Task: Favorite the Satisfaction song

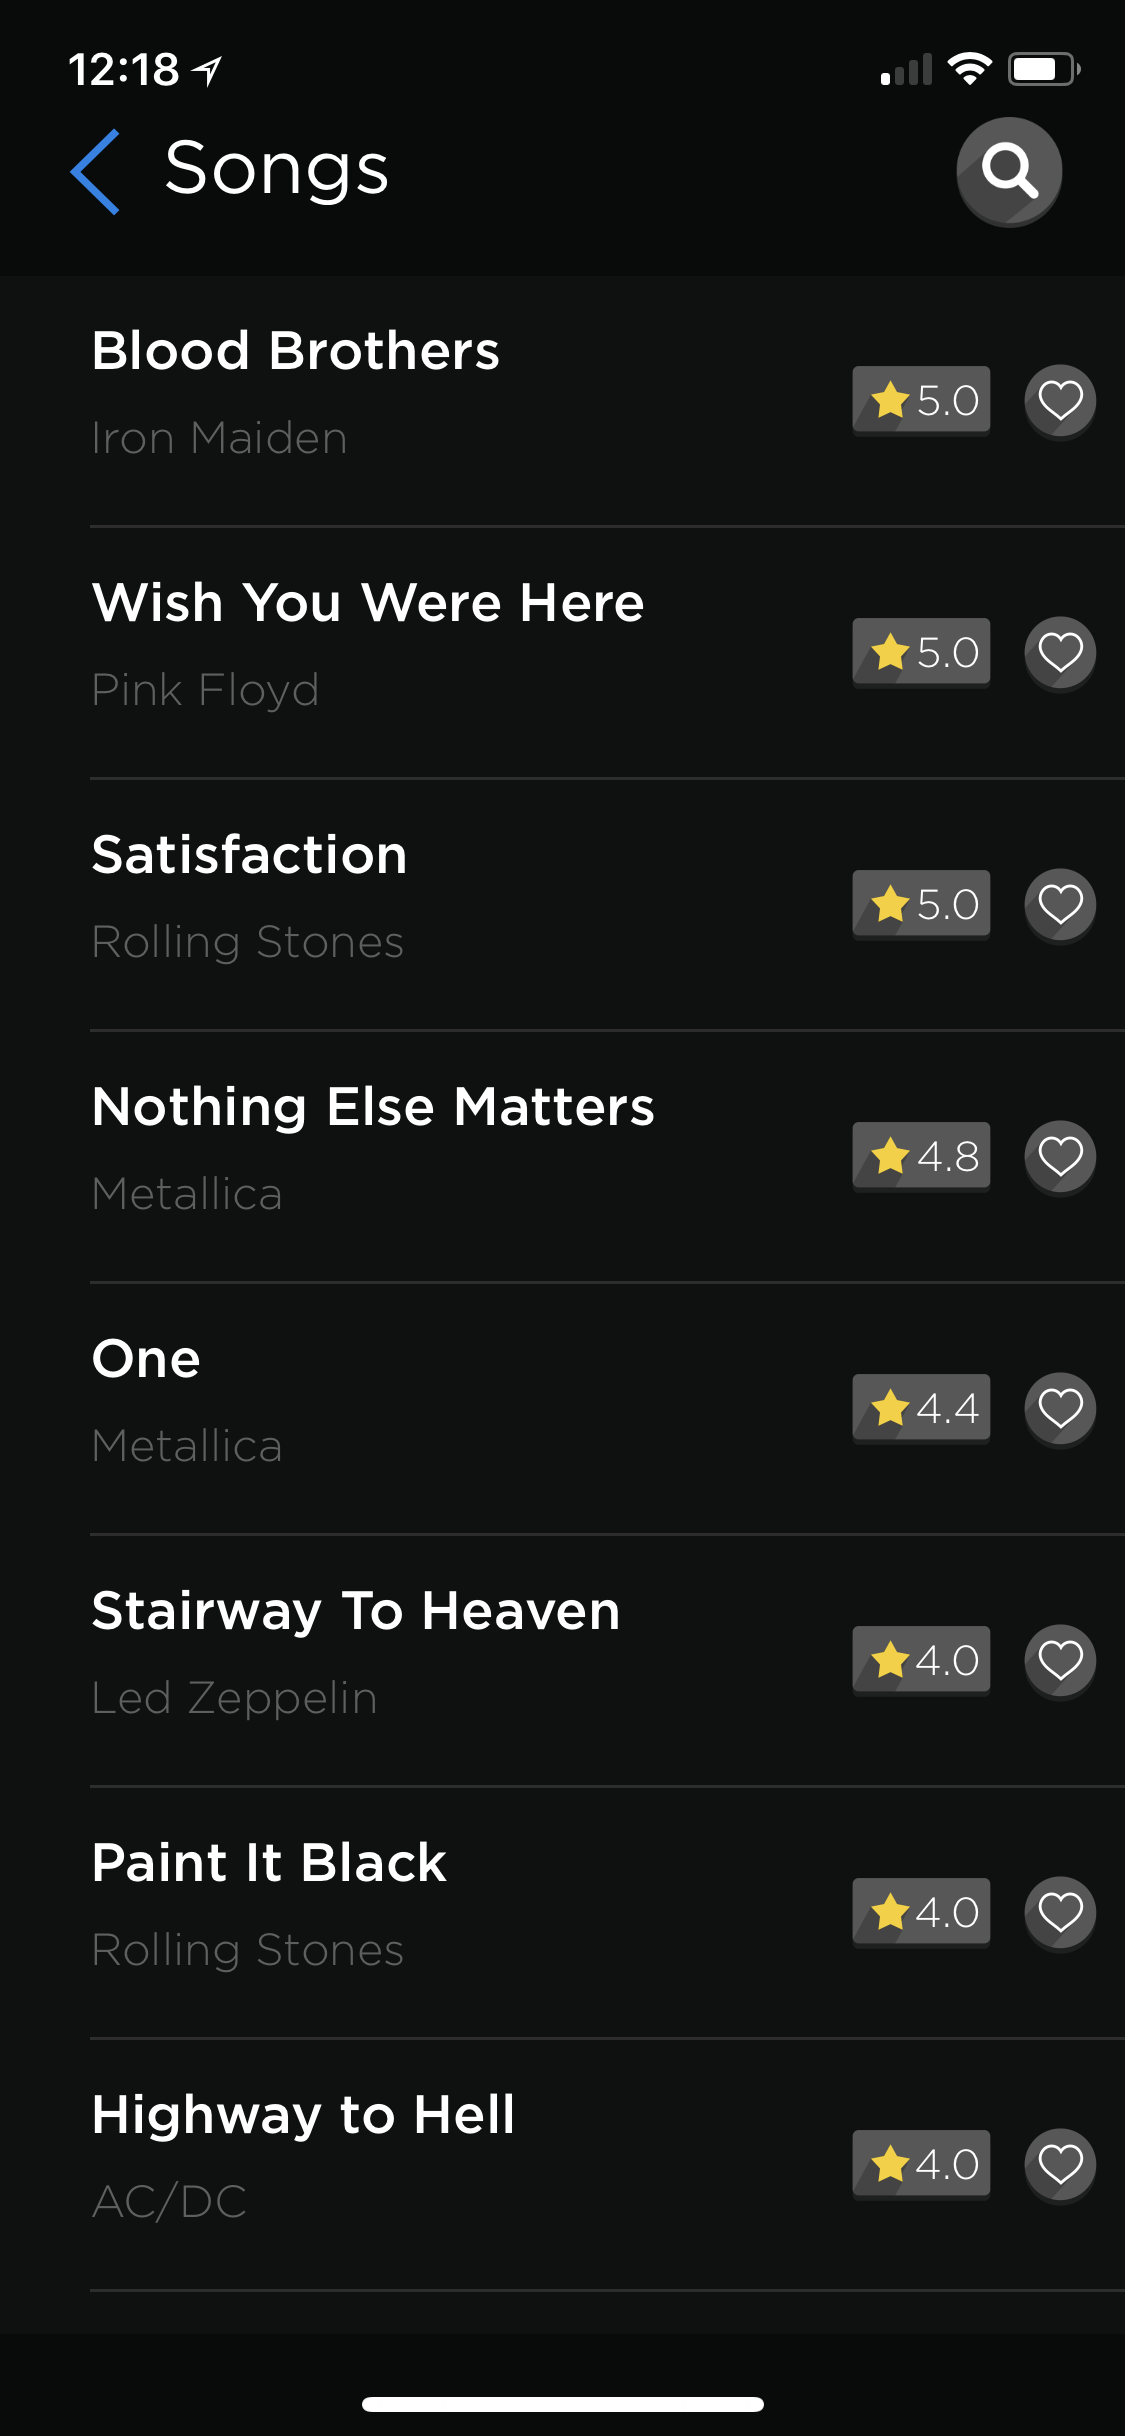Action: pyautogui.click(x=1060, y=905)
